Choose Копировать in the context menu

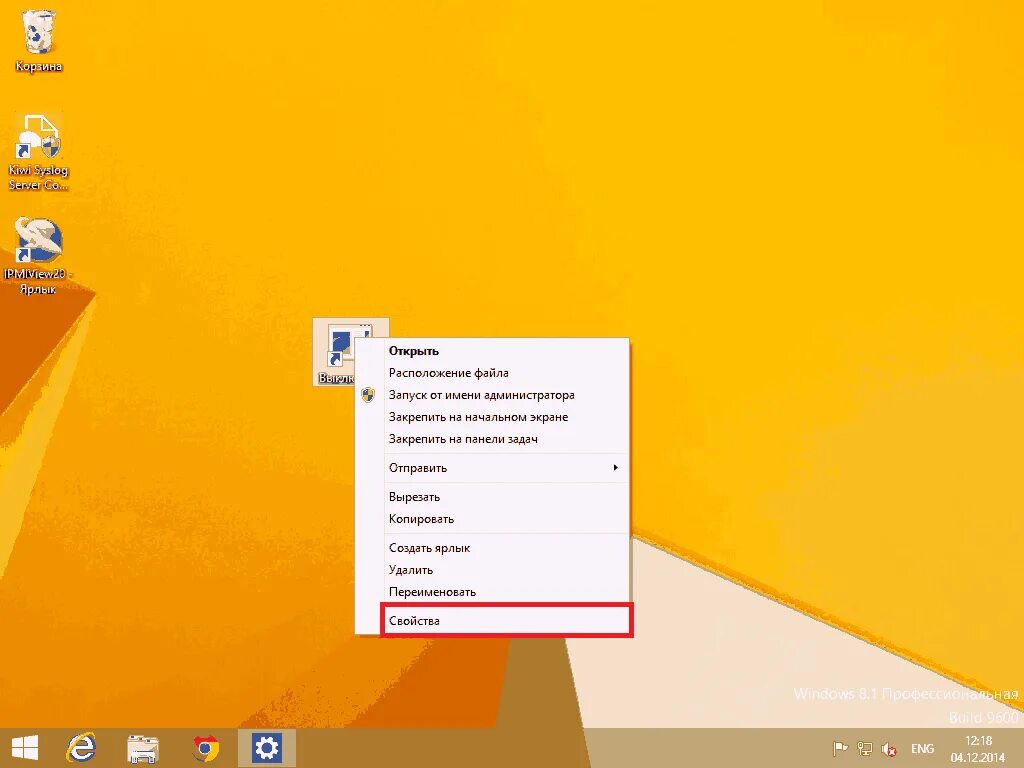[x=492, y=519]
